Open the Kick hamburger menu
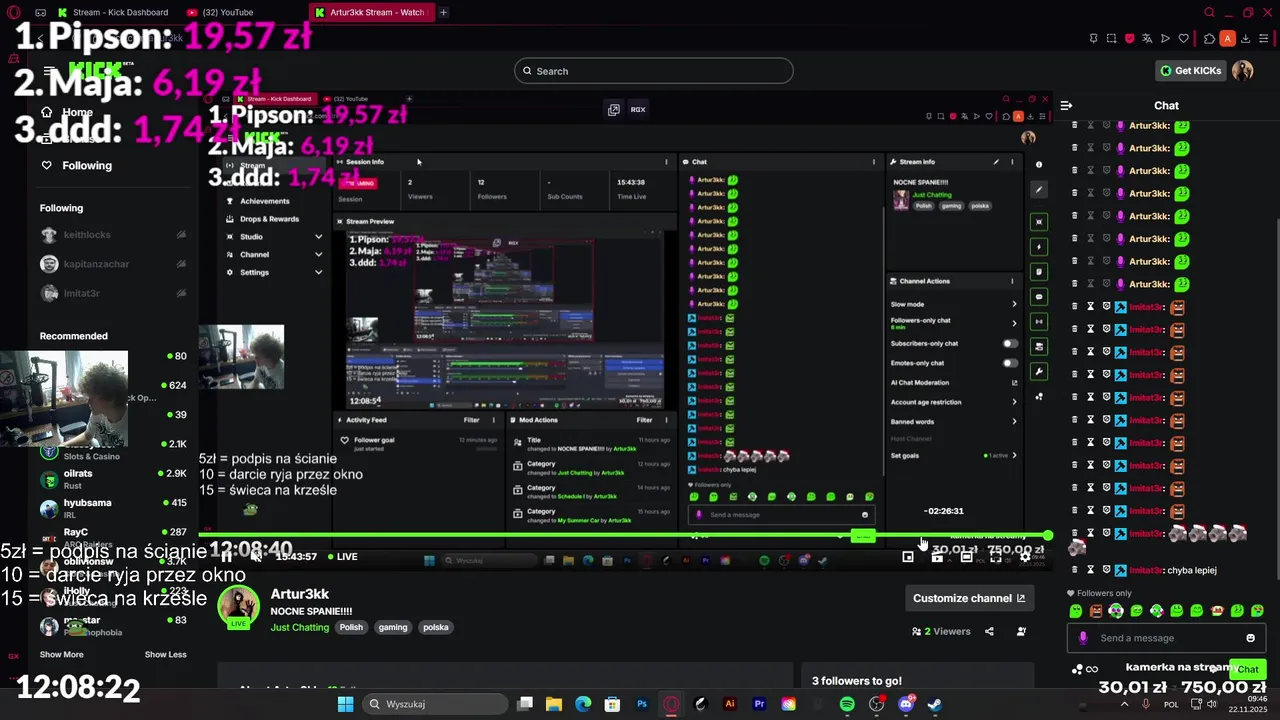Image resolution: width=1280 pixels, height=720 pixels. pos(48,71)
